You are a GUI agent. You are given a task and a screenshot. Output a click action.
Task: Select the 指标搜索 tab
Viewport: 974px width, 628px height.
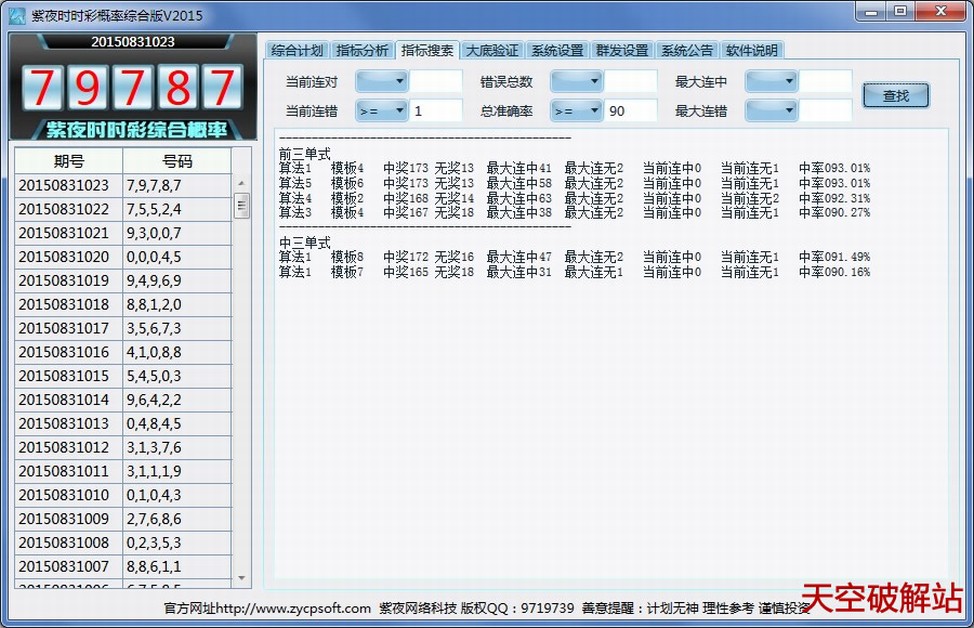click(x=428, y=48)
